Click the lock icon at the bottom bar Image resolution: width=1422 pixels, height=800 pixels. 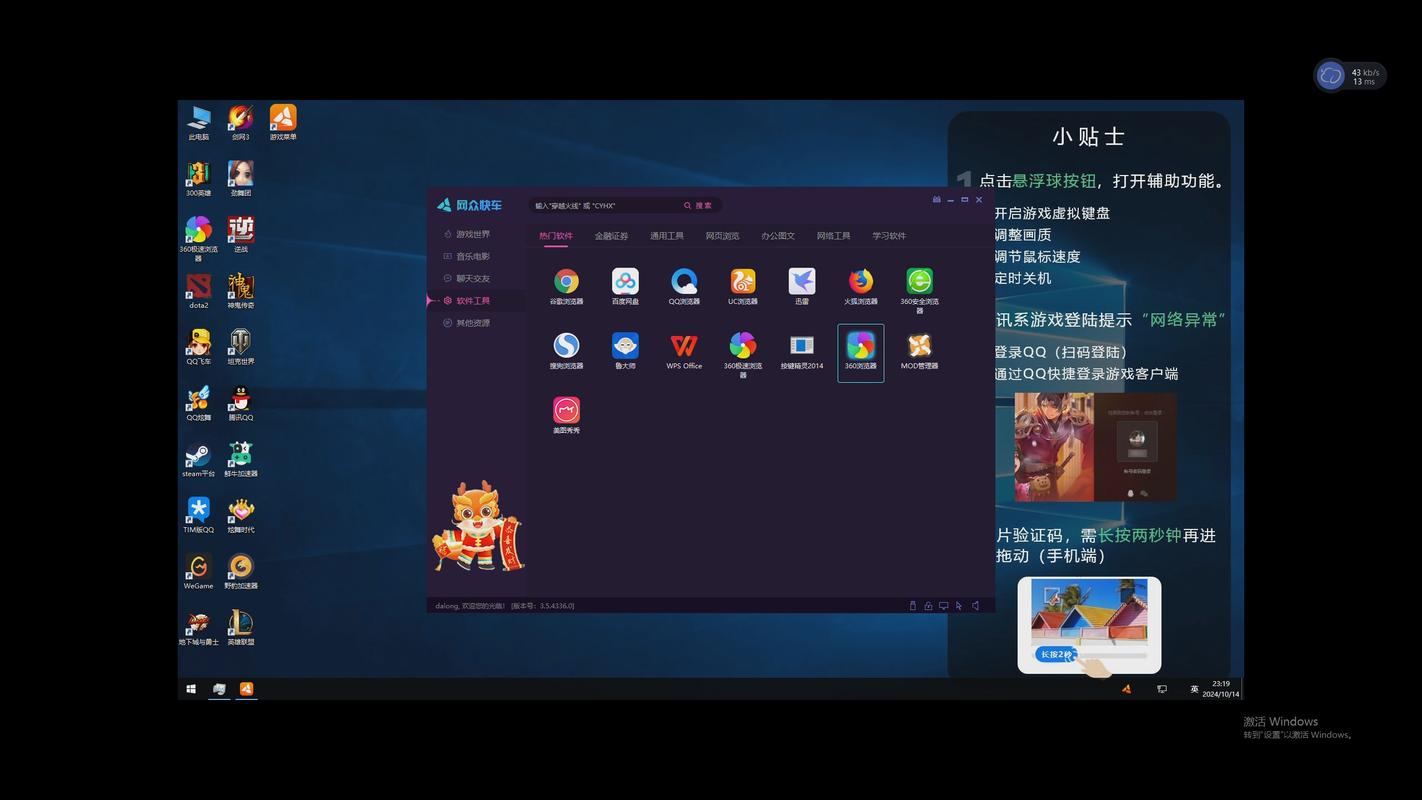[x=928, y=605]
